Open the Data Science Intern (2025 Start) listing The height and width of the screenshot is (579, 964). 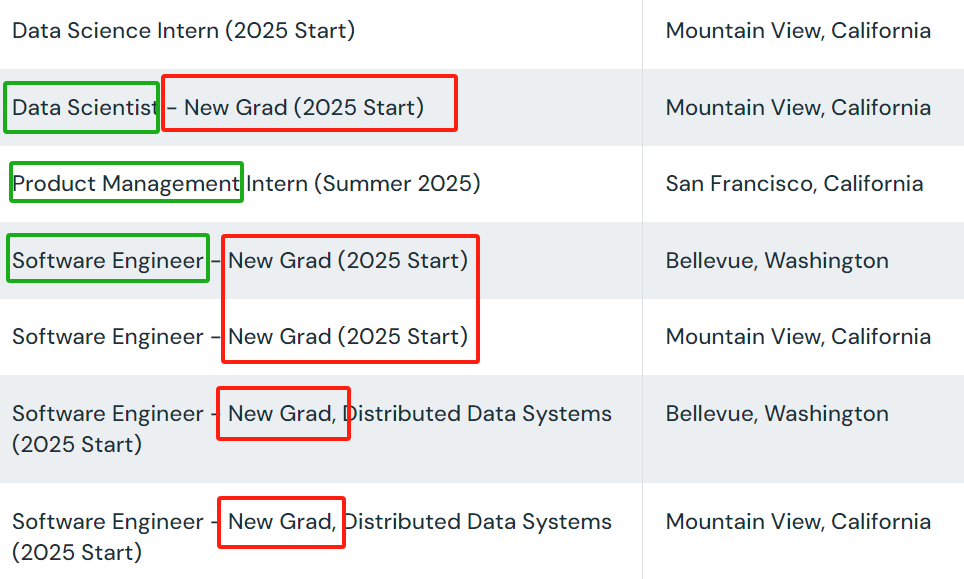coord(183,31)
